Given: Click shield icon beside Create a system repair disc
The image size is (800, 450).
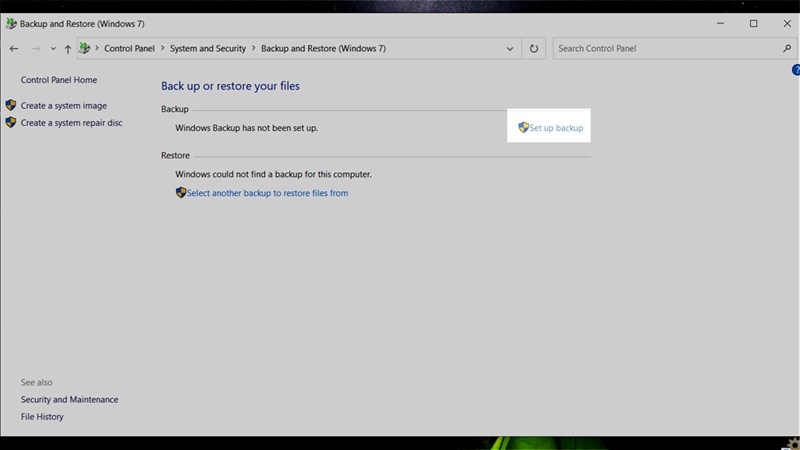Looking at the screenshot, I should tap(11, 122).
